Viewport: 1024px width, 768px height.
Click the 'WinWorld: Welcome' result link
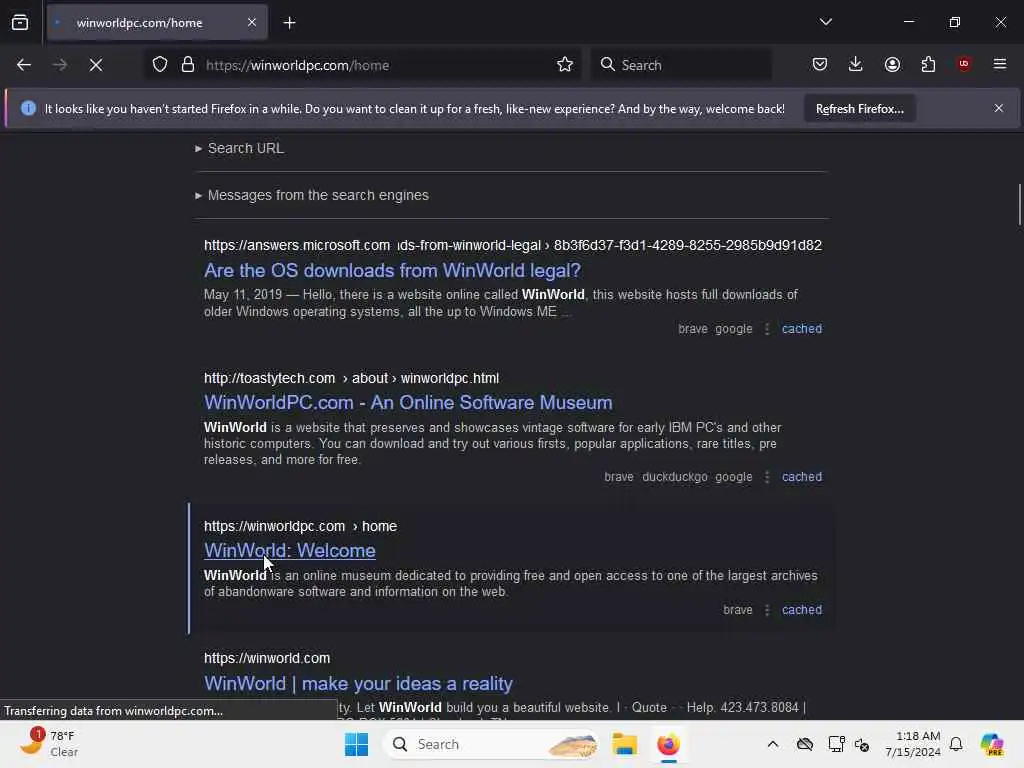click(289, 551)
